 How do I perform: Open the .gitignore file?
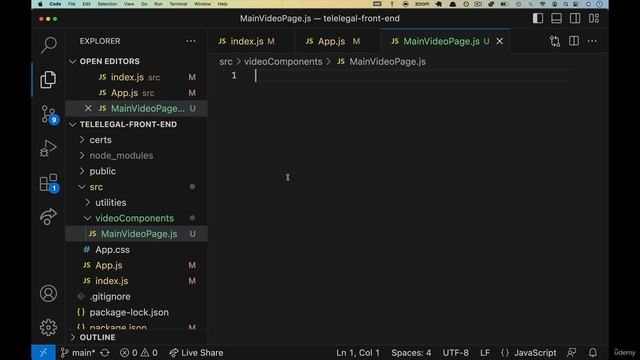pyautogui.click(x=136, y=297)
